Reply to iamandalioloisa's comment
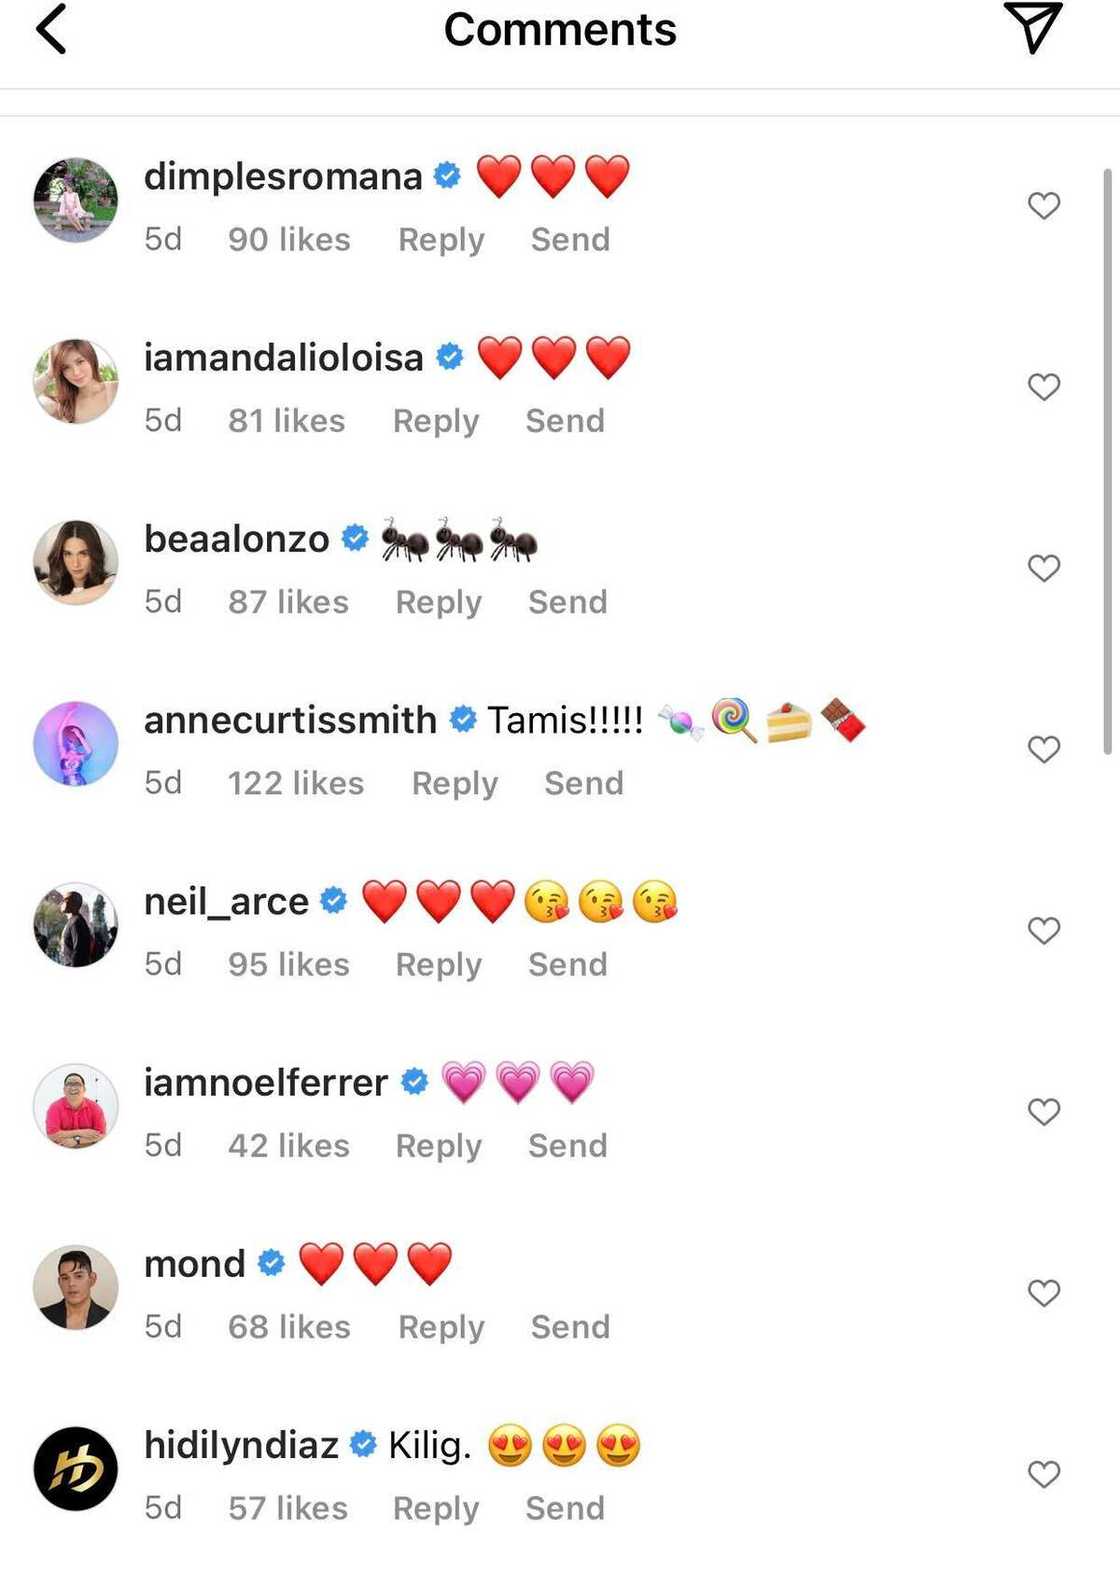 pos(436,421)
